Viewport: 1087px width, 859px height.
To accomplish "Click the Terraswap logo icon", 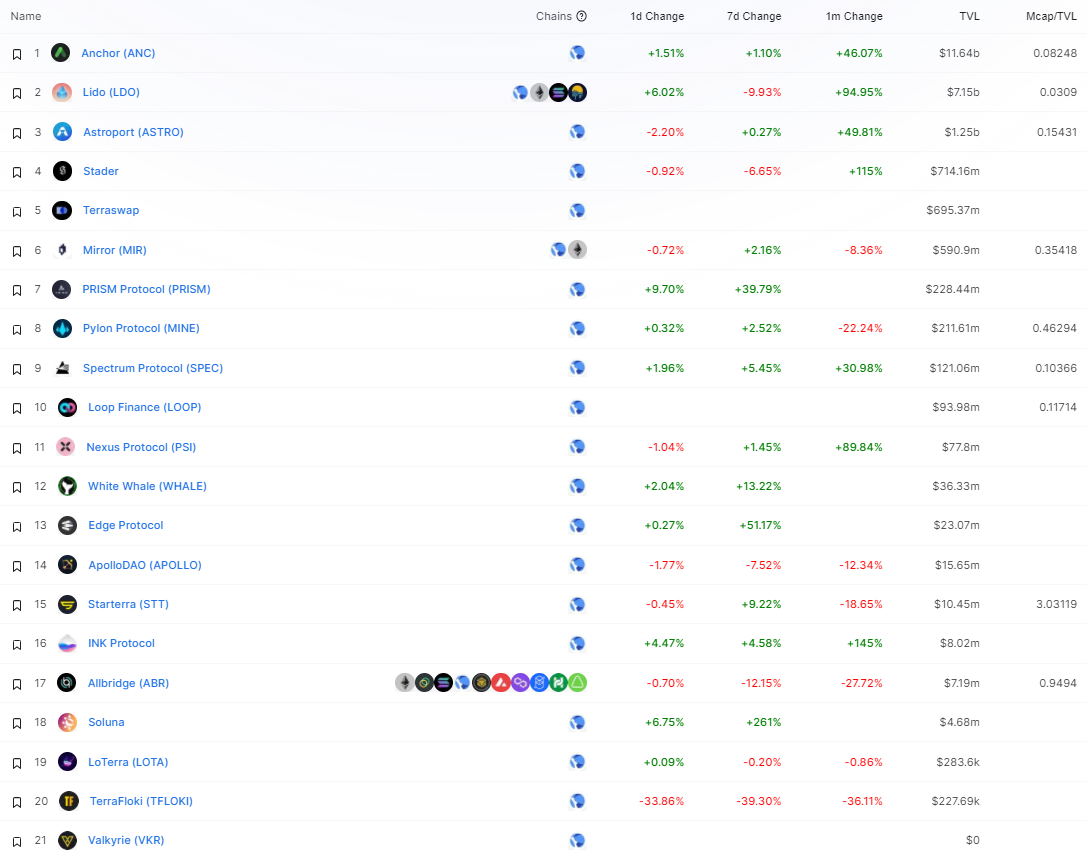I will pyautogui.click(x=62, y=210).
